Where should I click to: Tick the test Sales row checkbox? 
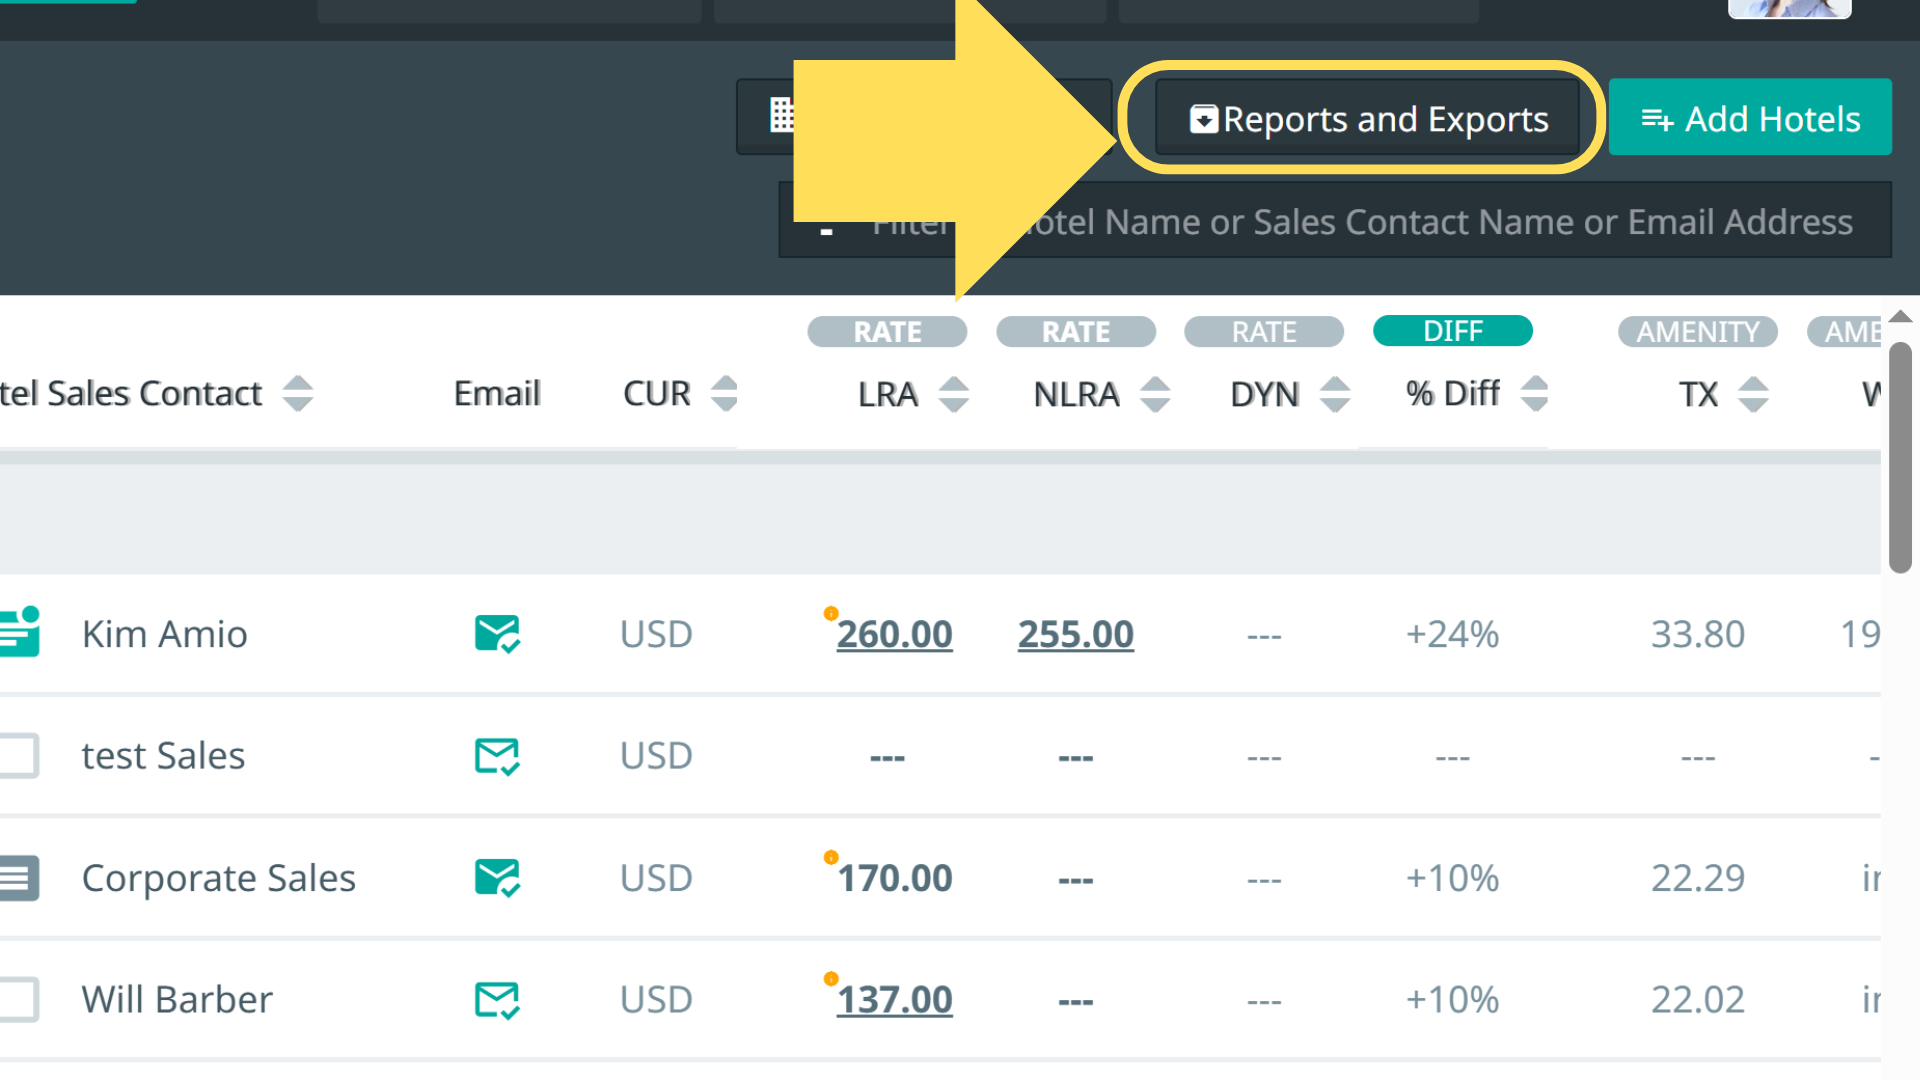click(x=18, y=756)
